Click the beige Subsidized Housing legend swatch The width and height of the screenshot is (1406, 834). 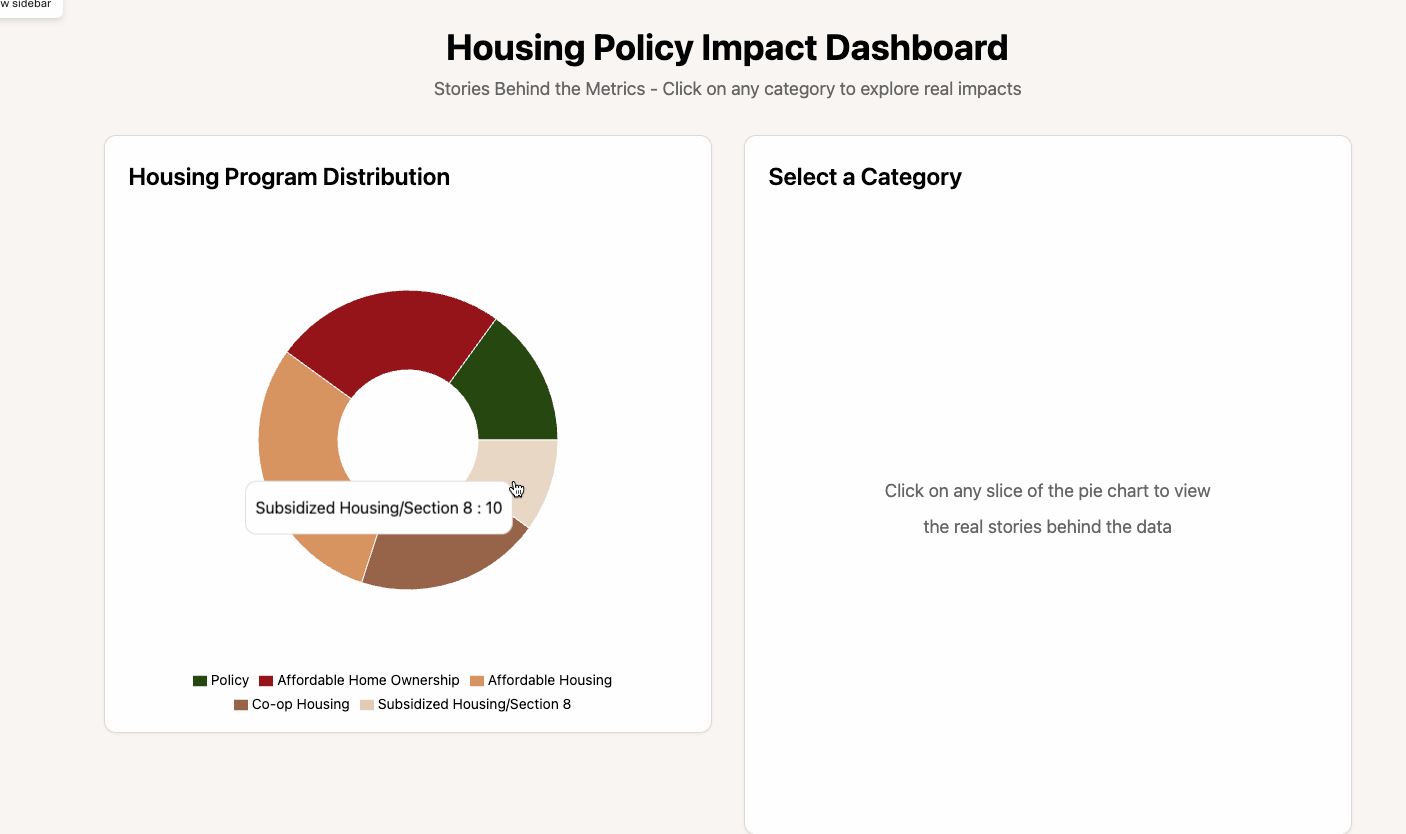coord(367,705)
